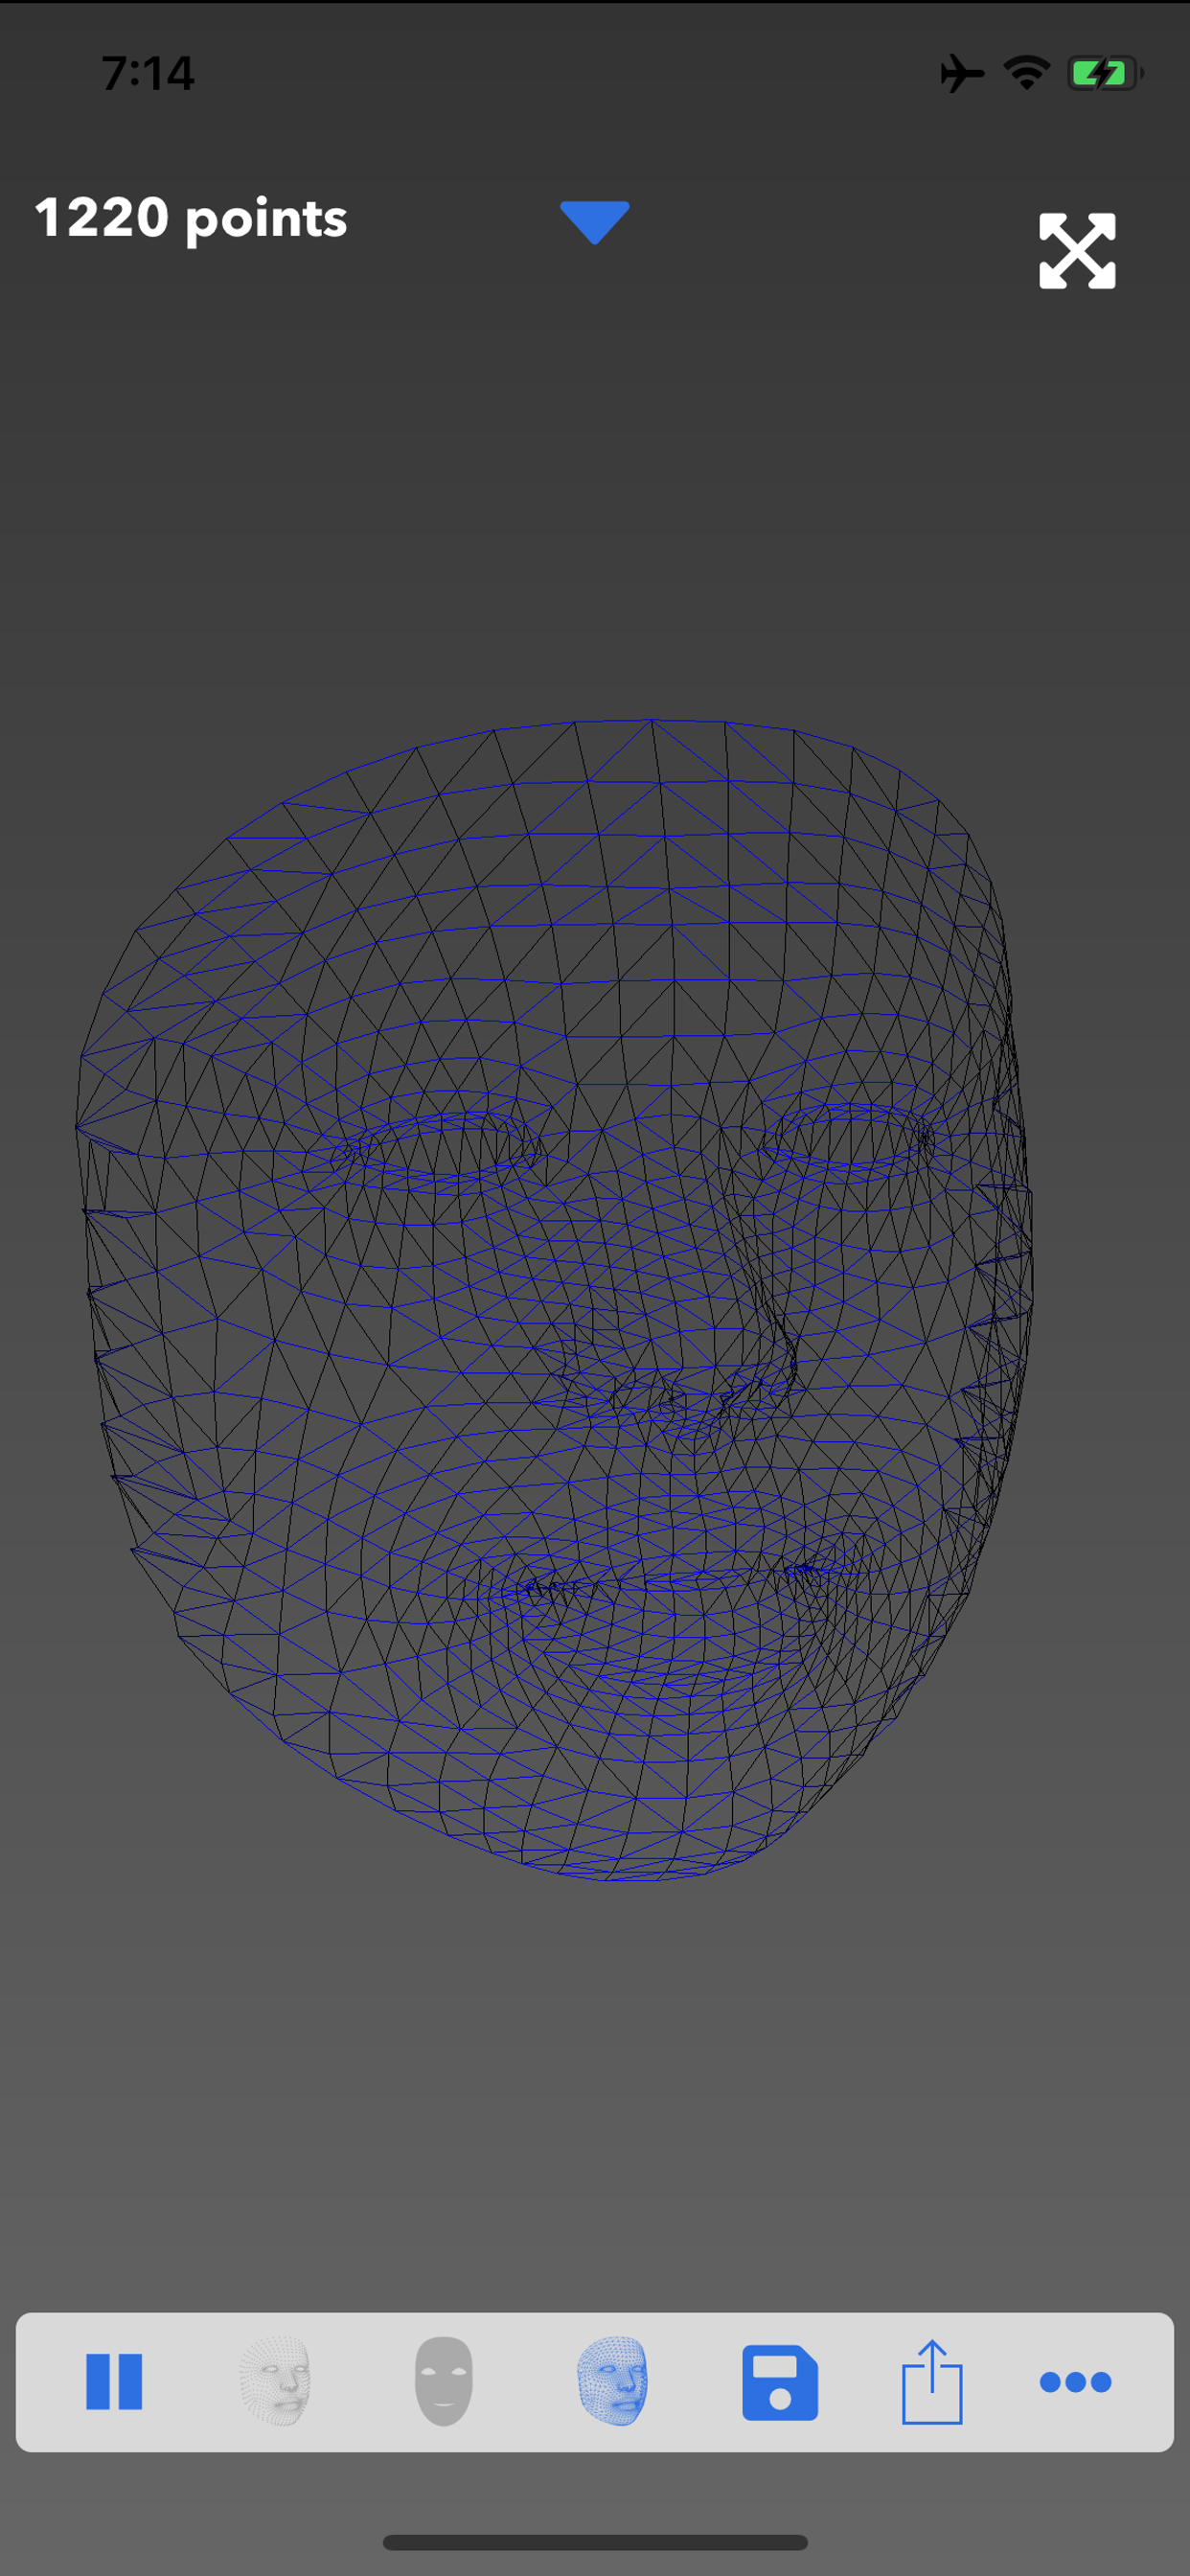Tap the battery charging indicator
The width and height of the screenshot is (1190, 2576).
click(1105, 73)
